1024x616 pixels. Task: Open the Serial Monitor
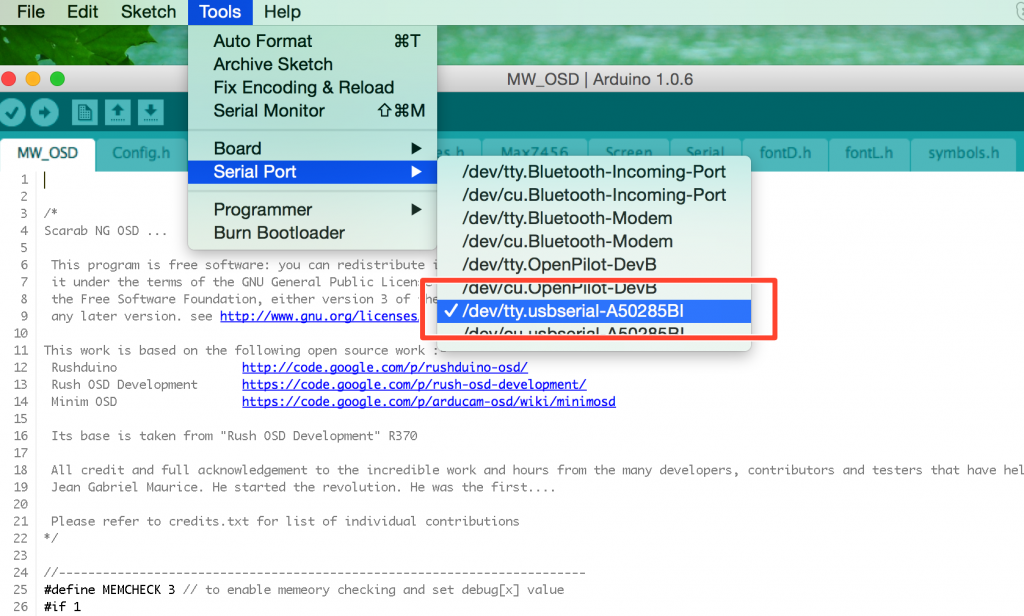pos(268,110)
